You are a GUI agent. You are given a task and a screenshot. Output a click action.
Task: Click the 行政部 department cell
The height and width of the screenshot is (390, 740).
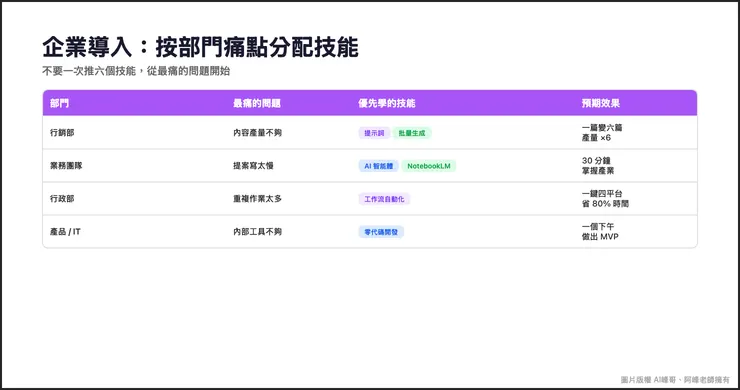(62, 199)
